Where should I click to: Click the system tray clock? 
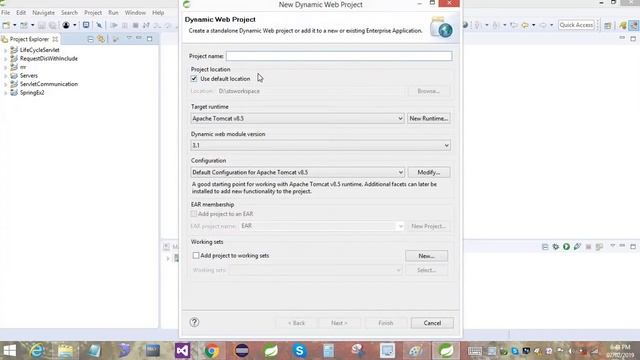[x=620, y=351]
